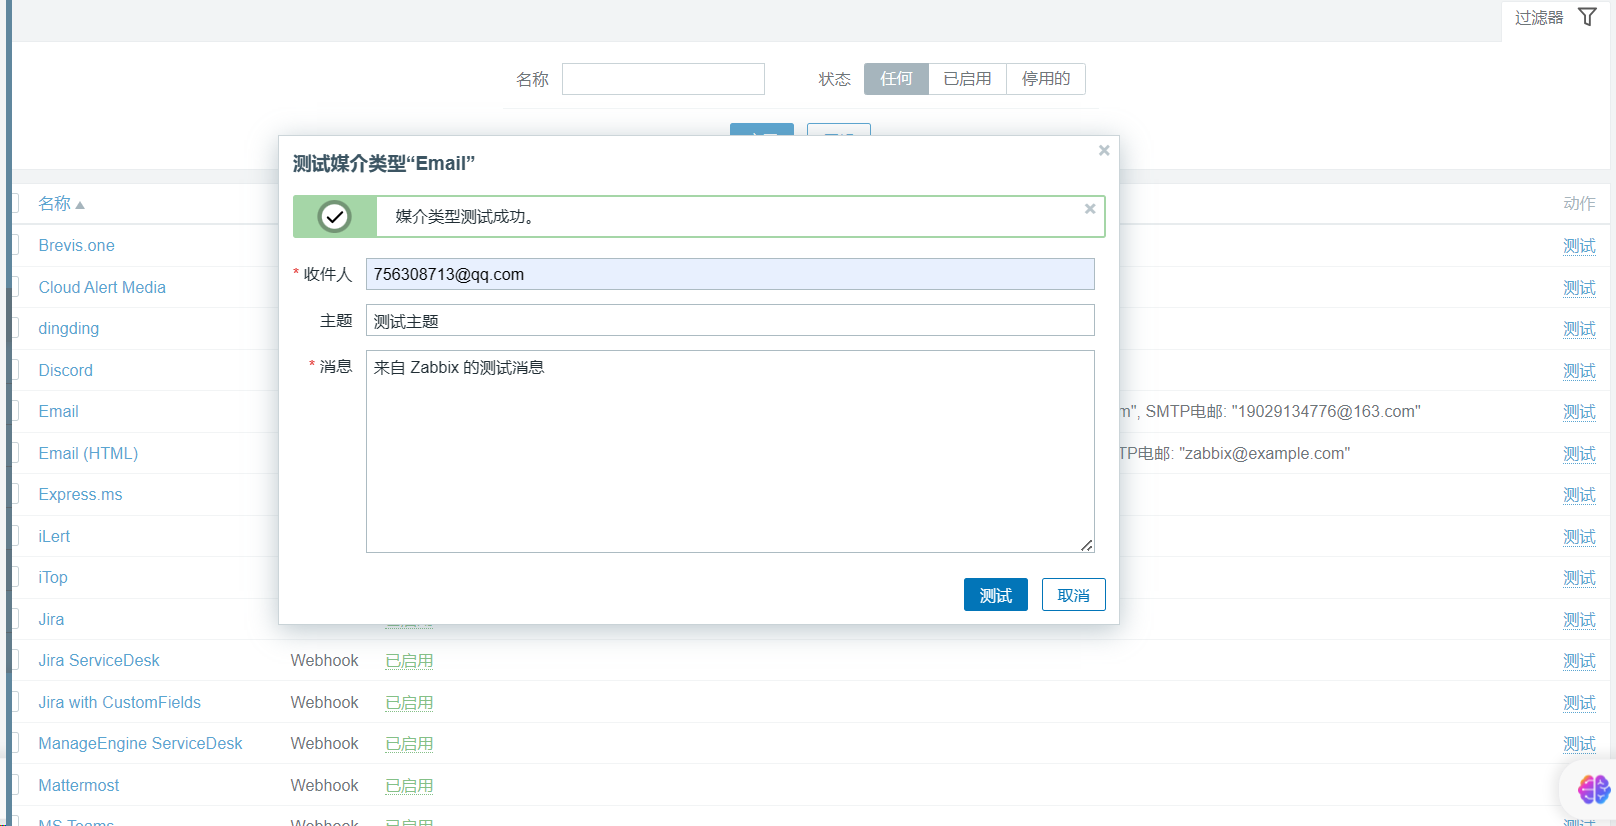Dismiss the success message banner
The image size is (1616, 826).
tap(1090, 209)
